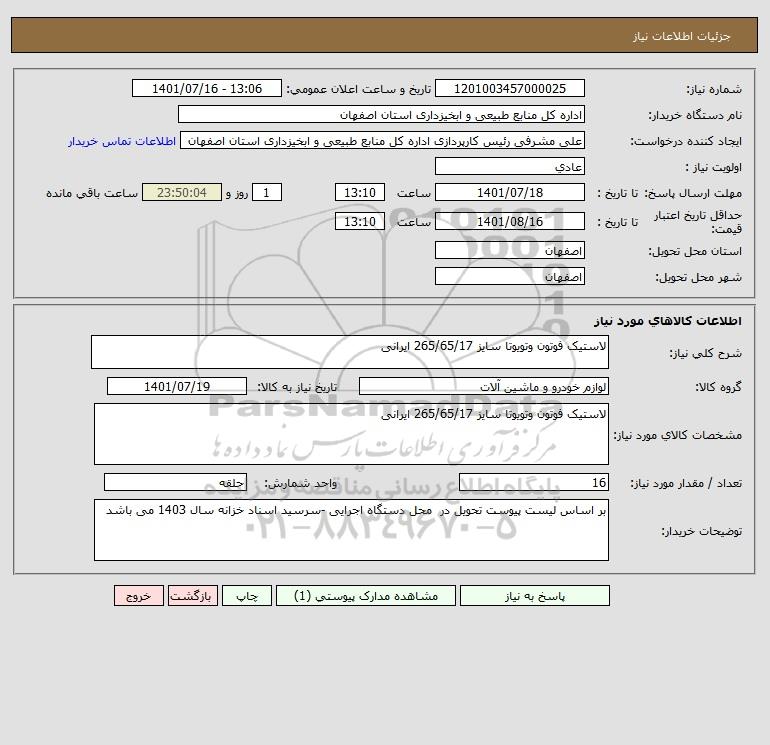Click delivery province field اصفهان
The image size is (770, 745).
[x=510, y=250]
